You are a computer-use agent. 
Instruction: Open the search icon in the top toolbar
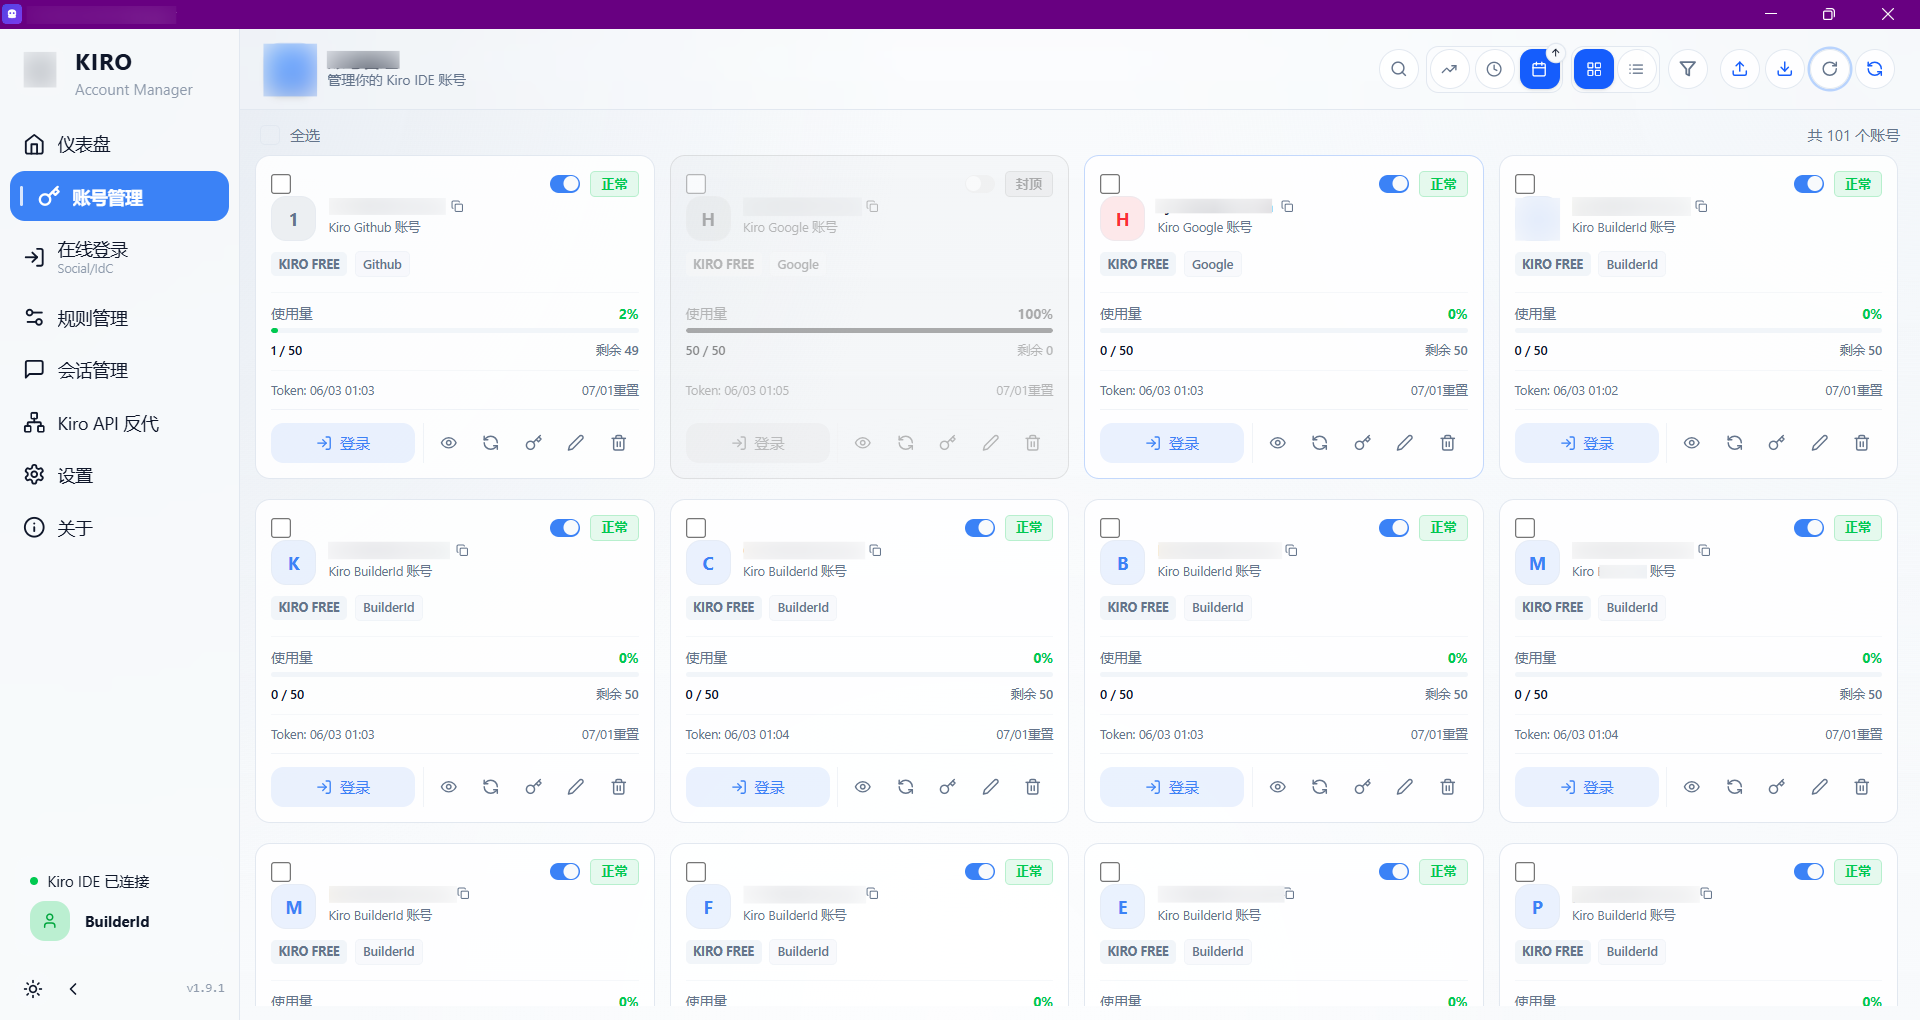(x=1399, y=69)
